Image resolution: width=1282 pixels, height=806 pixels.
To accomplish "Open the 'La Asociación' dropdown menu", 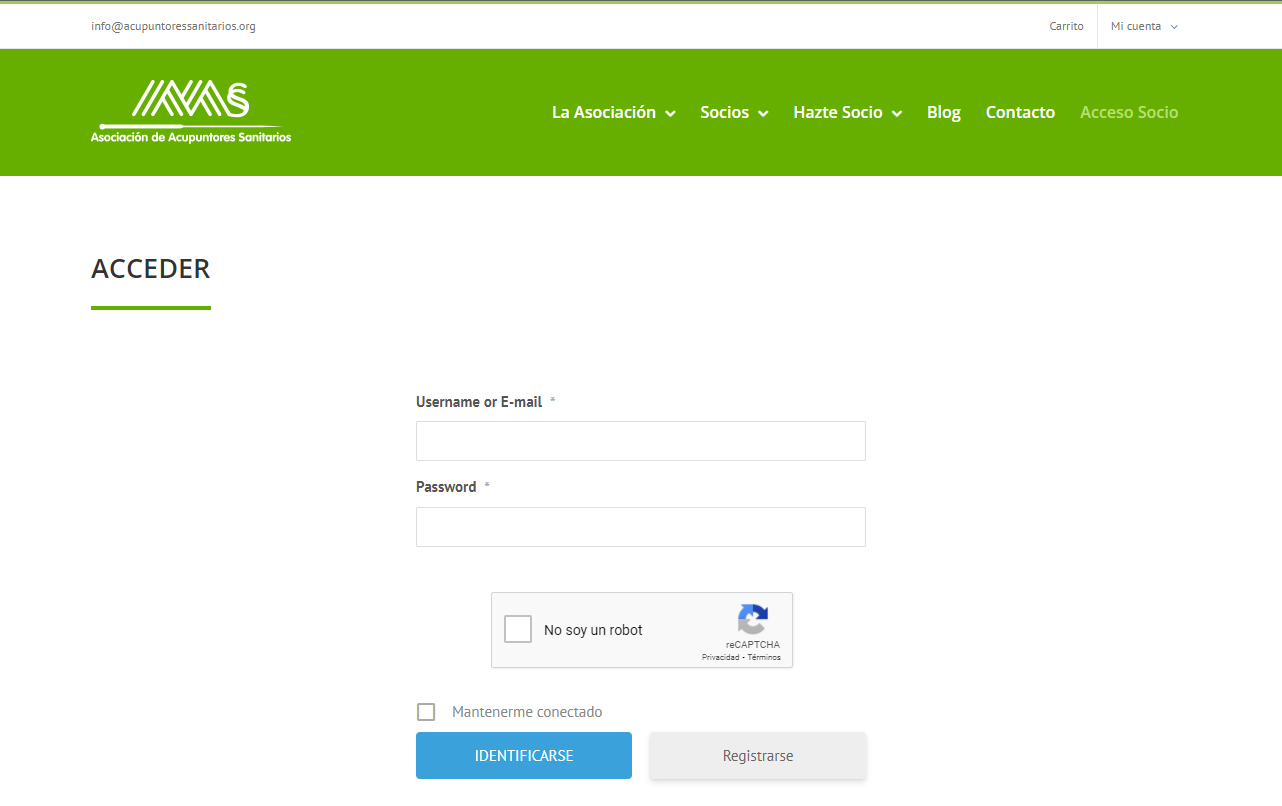I will click(613, 112).
